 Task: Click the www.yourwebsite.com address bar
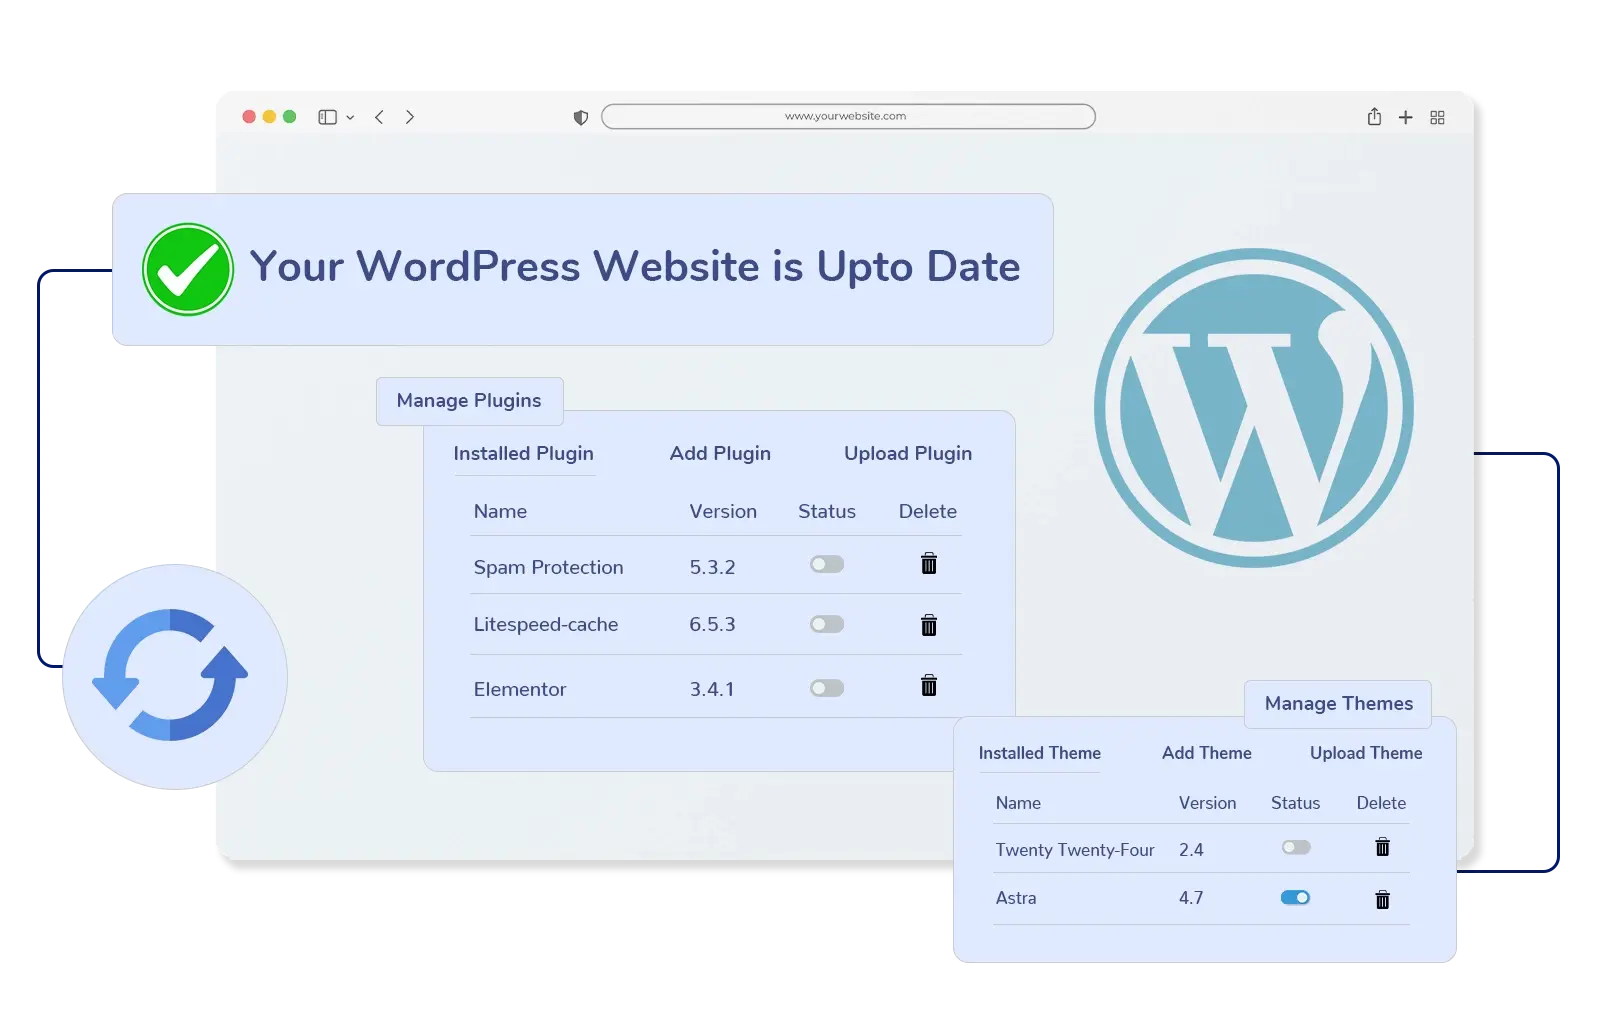click(x=848, y=116)
